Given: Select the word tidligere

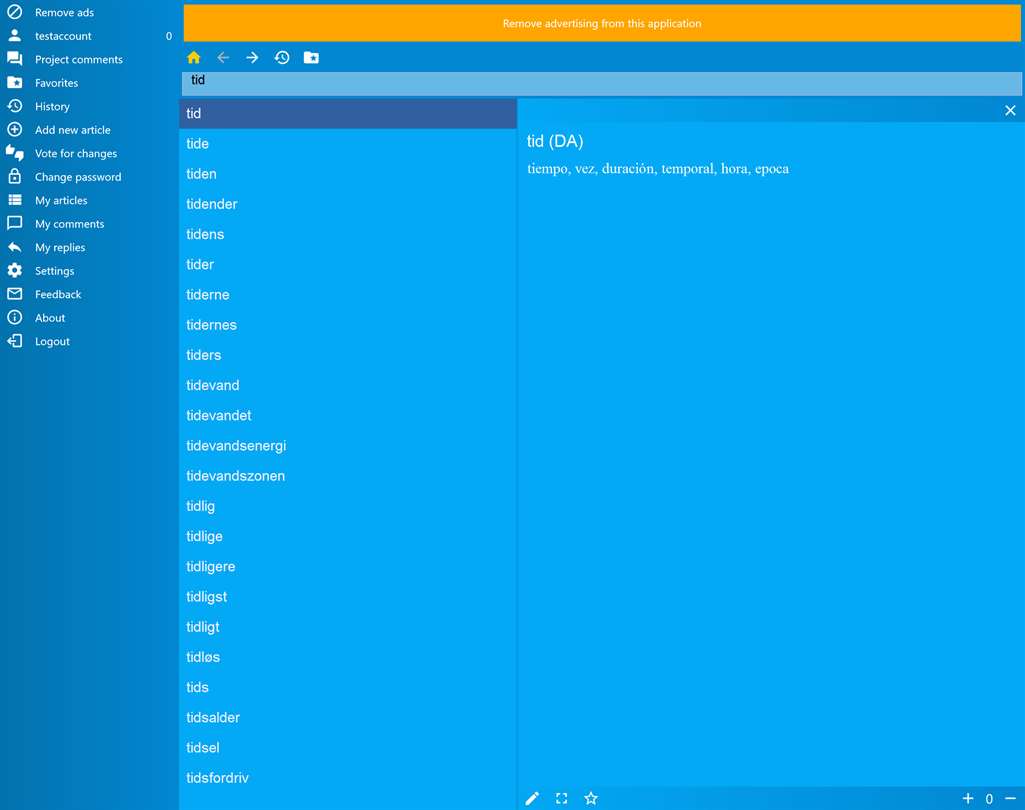Looking at the screenshot, I should (348, 566).
